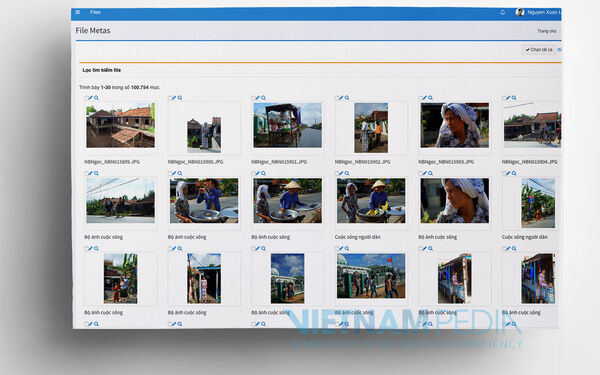
Task: Open the yellow bananas vendor thumbnail
Action: [371, 201]
